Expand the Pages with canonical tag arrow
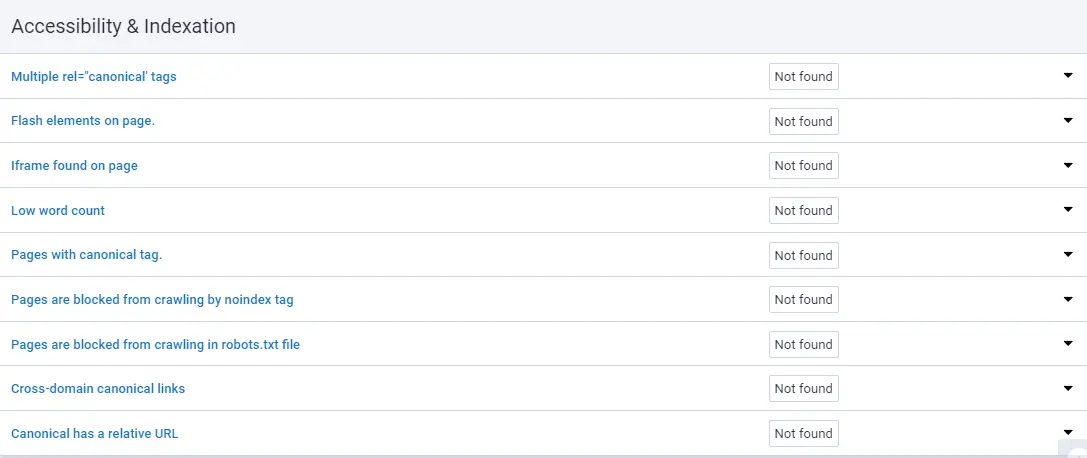The width and height of the screenshot is (1087, 458). coord(1067,255)
